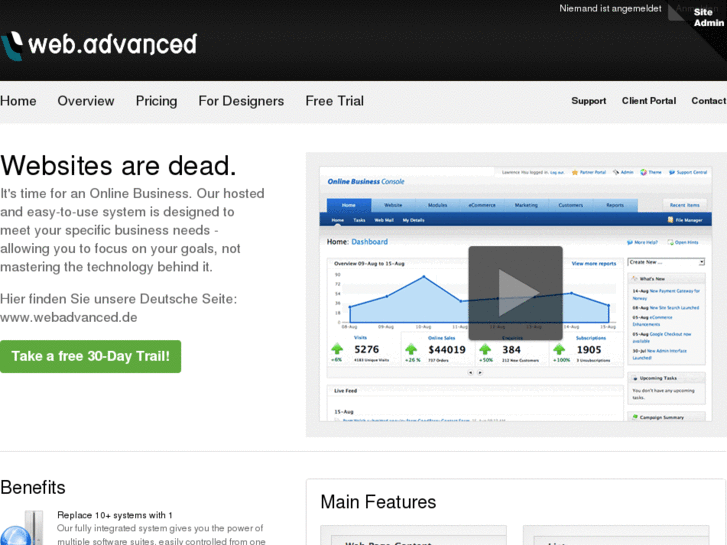Image resolution: width=727 pixels, height=545 pixels.
Task: Click the www.webadvanced.de address text
Action: coord(69,317)
